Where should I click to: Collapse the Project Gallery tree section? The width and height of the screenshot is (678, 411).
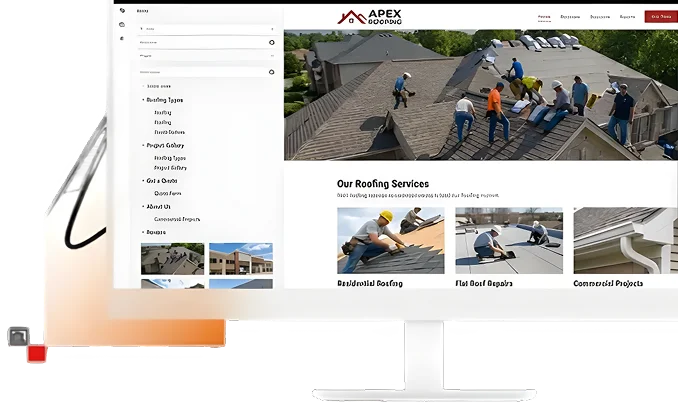(143, 145)
